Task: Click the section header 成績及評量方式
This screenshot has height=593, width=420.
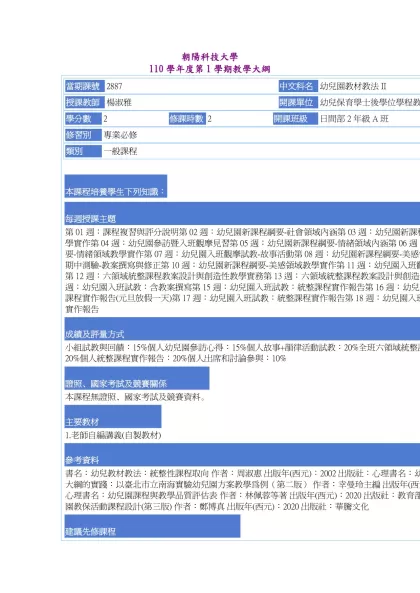Action: (242, 329)
